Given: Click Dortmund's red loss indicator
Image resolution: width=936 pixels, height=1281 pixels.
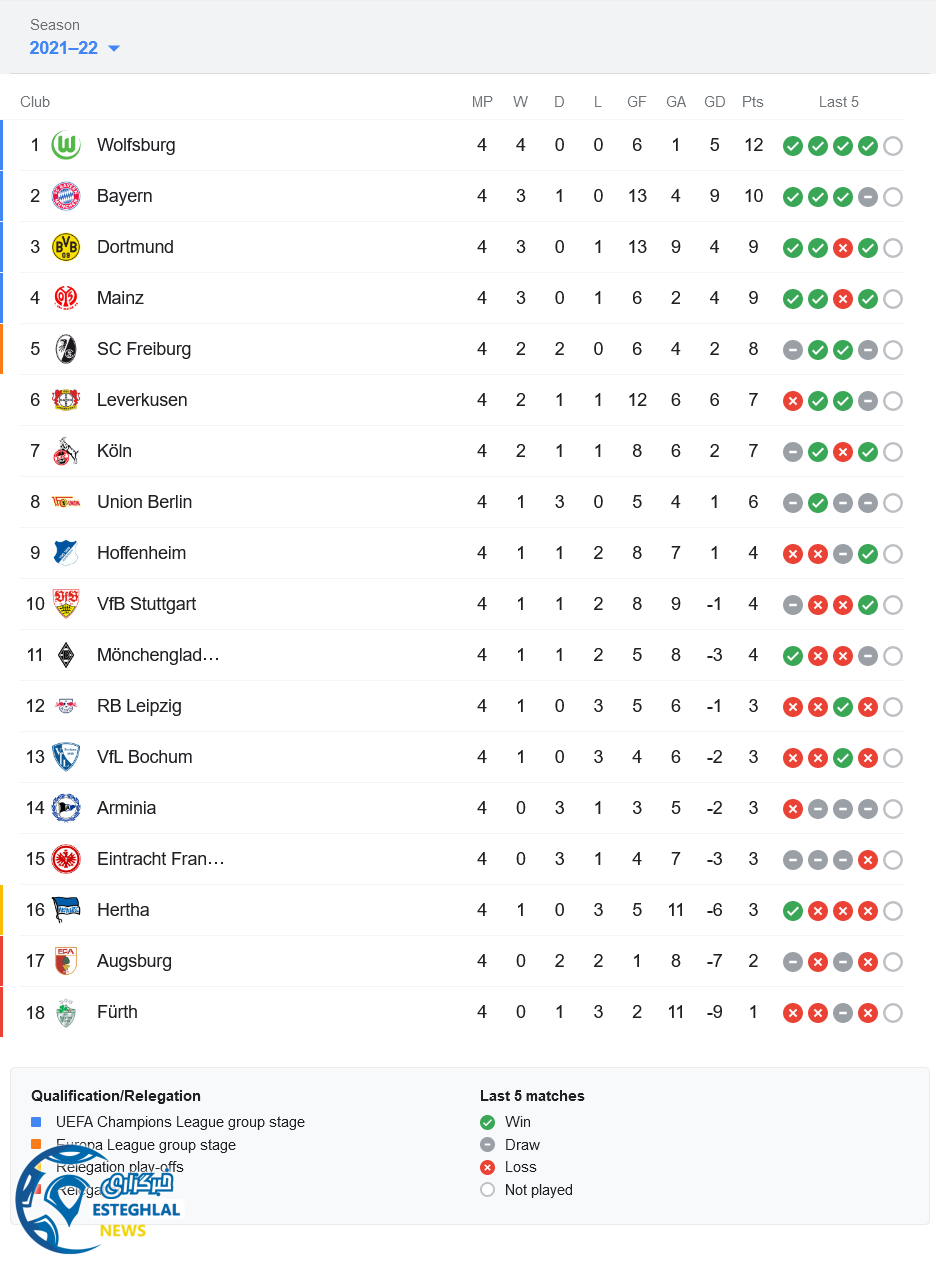Looking at the screenshot, I should click(x=843, y=248).
